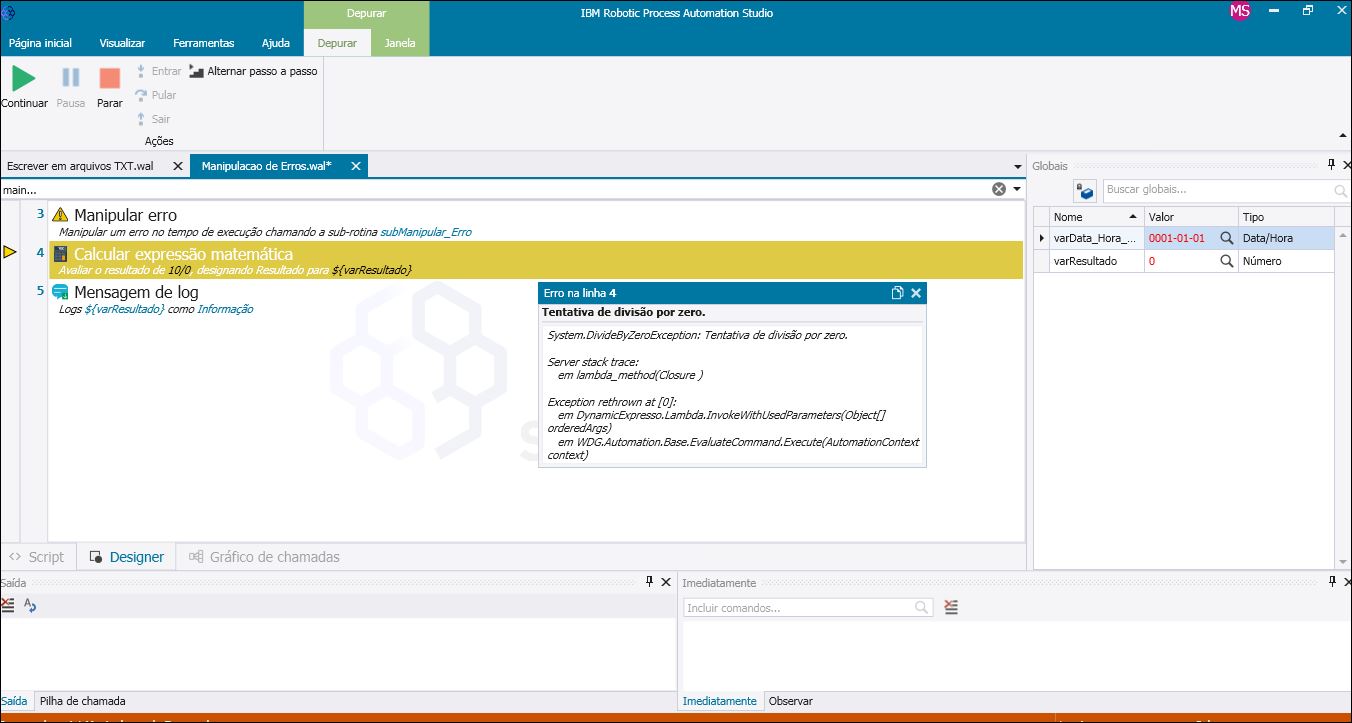This screenshot has height=723, width=1352.
Task: Open the Ajuda ribbon tab
Action: click(x=276, y=43)
